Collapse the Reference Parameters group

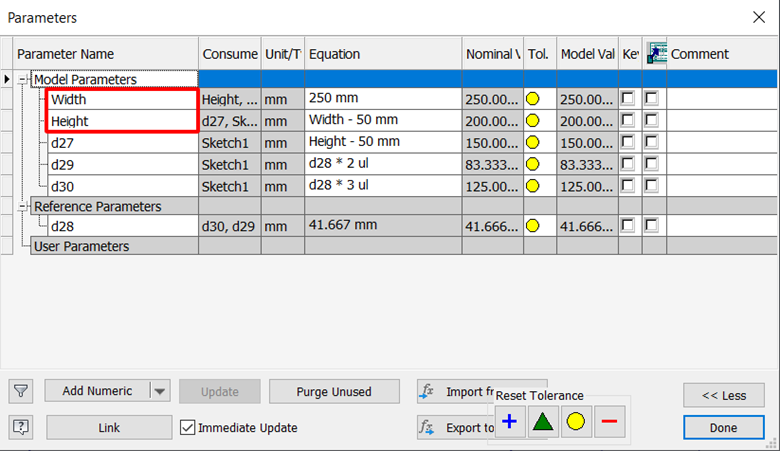coord(22,206)
